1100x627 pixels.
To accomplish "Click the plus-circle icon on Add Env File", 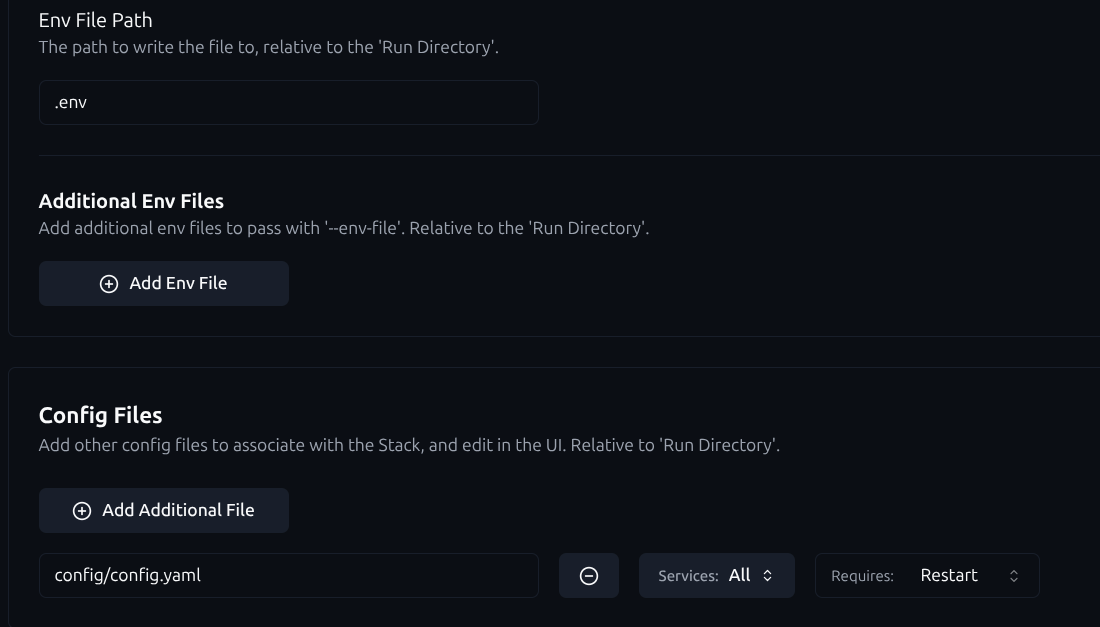I will pyautogui.click(x=109, y=284).
